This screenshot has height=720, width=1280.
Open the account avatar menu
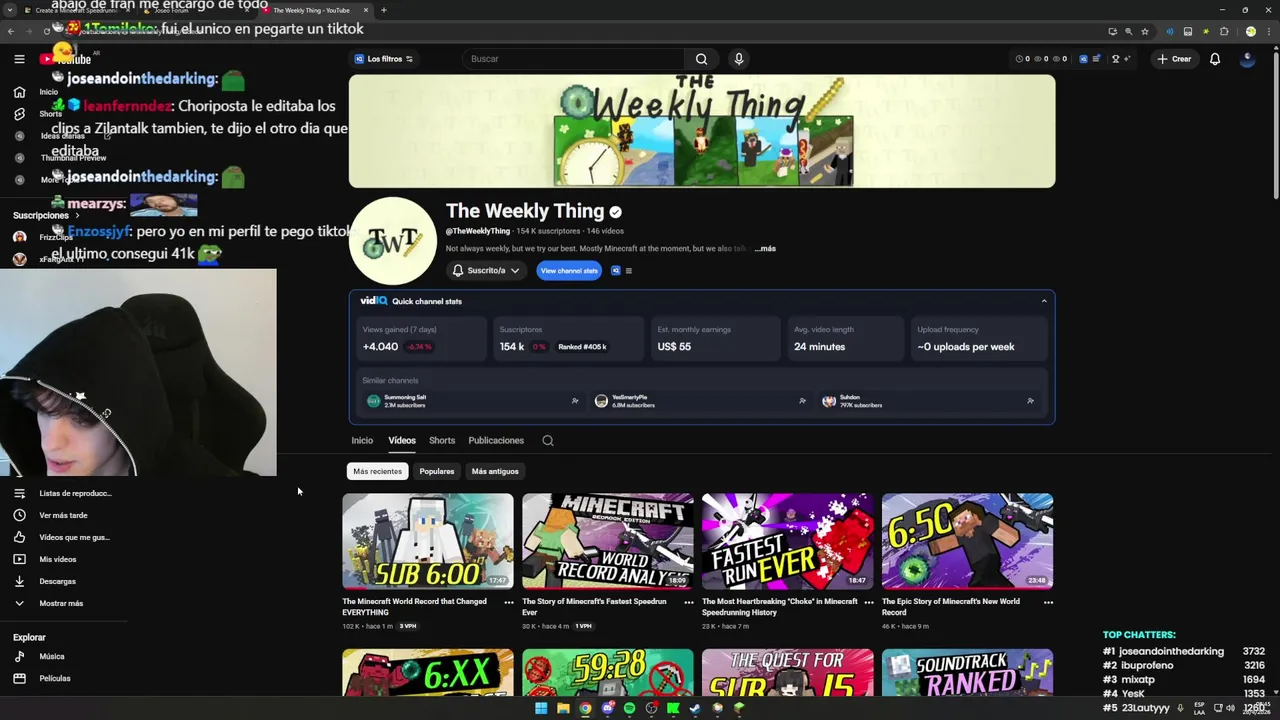tap(1247, 59)
